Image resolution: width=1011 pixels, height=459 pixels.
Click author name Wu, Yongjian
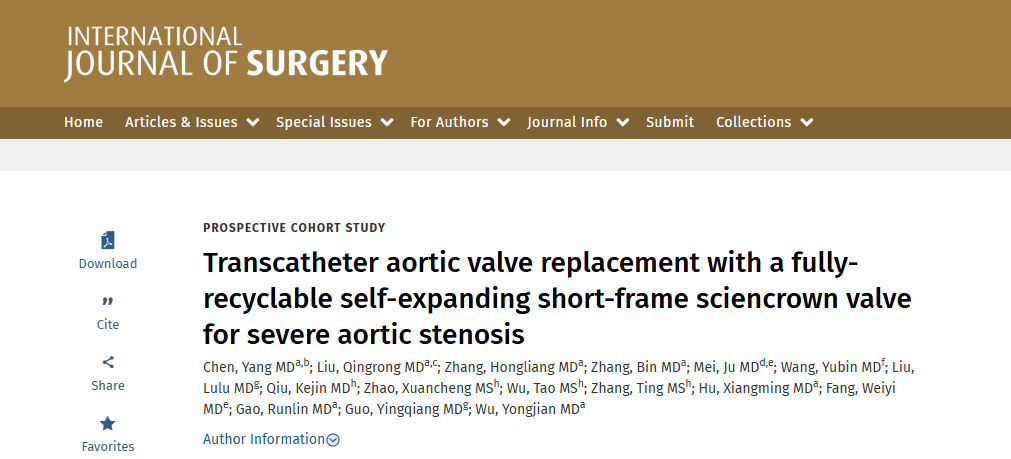click(x=514, y=408)
